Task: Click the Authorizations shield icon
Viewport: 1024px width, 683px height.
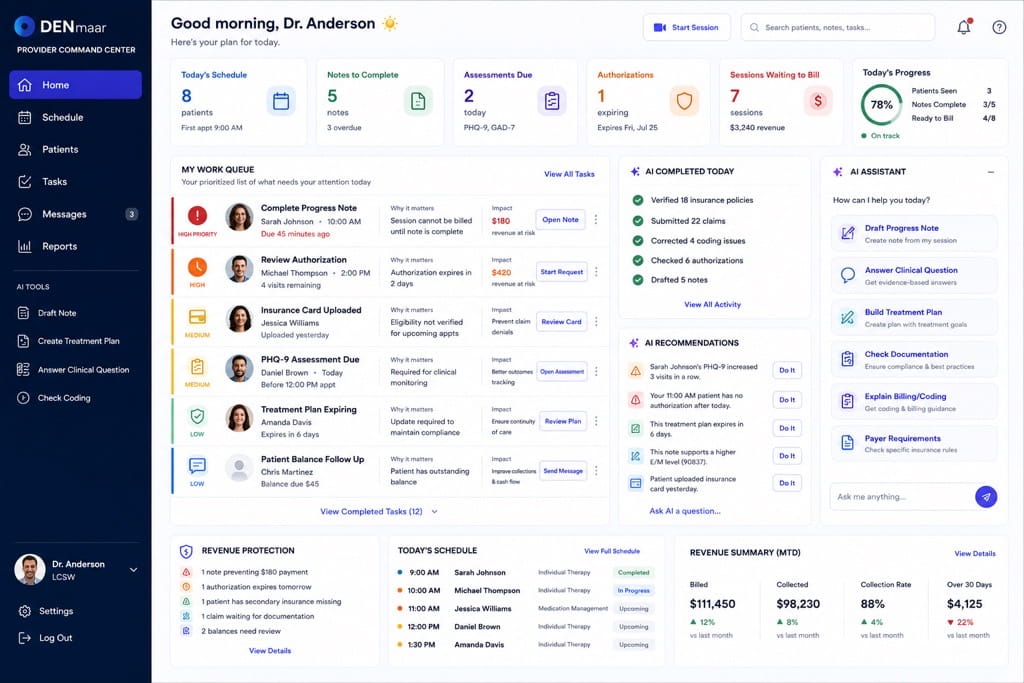Action: pyautogui.click(x=684, y=101)
